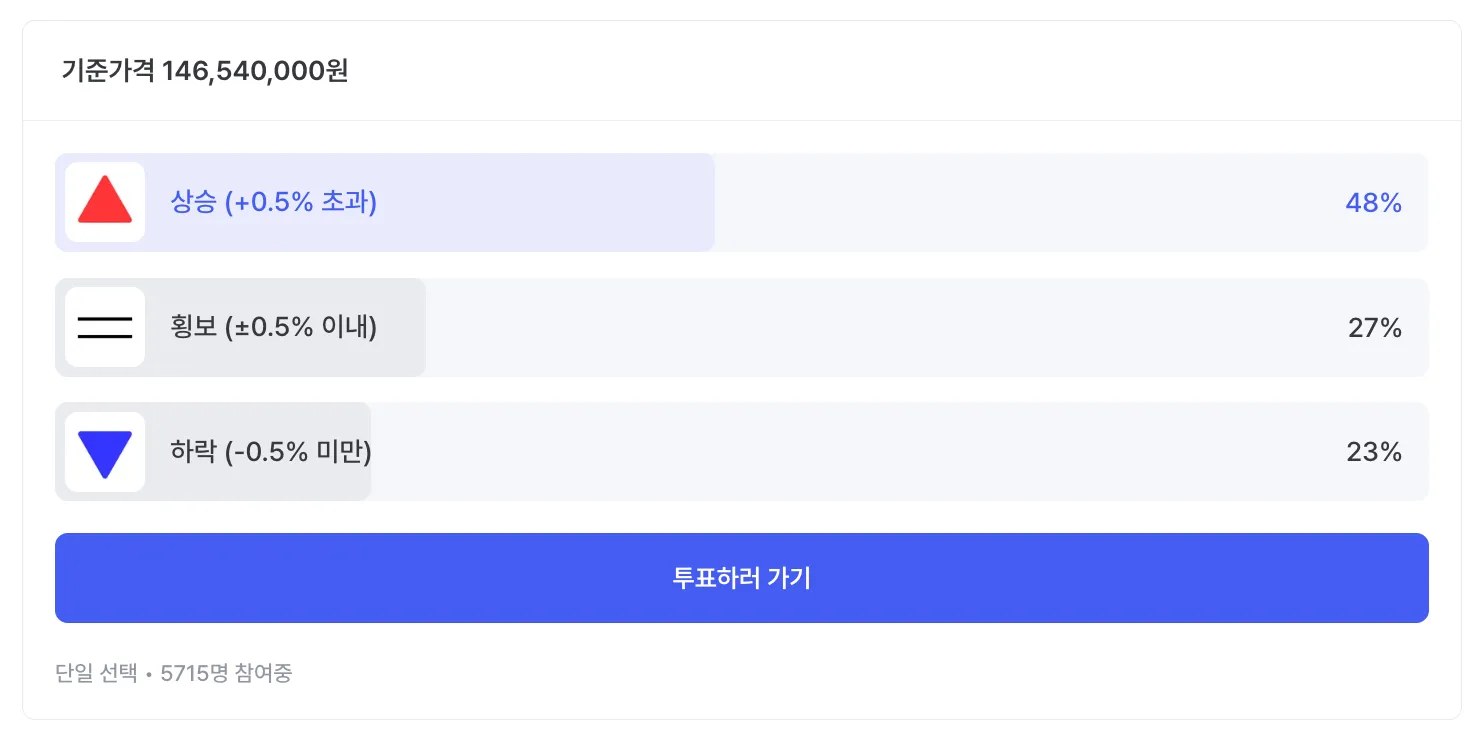The width and height of the screenshot is (1484, 736).
Task: Click the filled end of the 하락 progress bar
Action: 358,453
